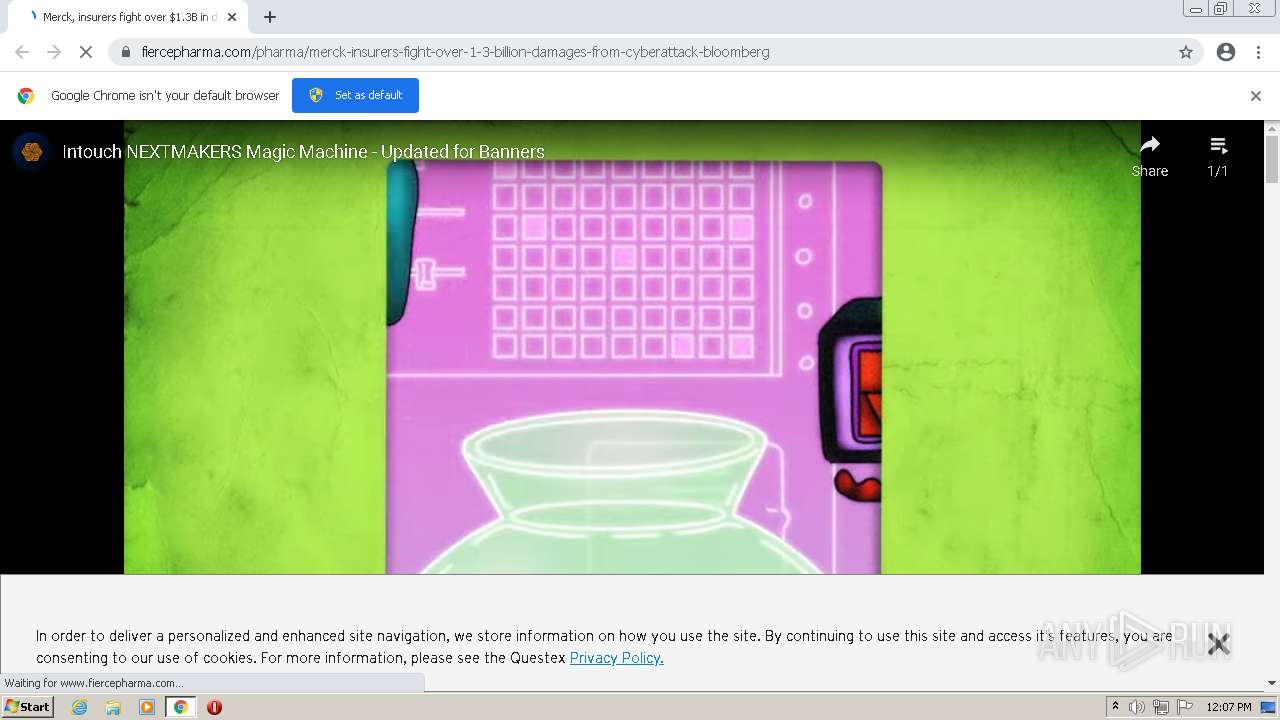The width and height of the screenshot is (1280, 720).
Task: Open the network tray icon
Action: 1161,707
